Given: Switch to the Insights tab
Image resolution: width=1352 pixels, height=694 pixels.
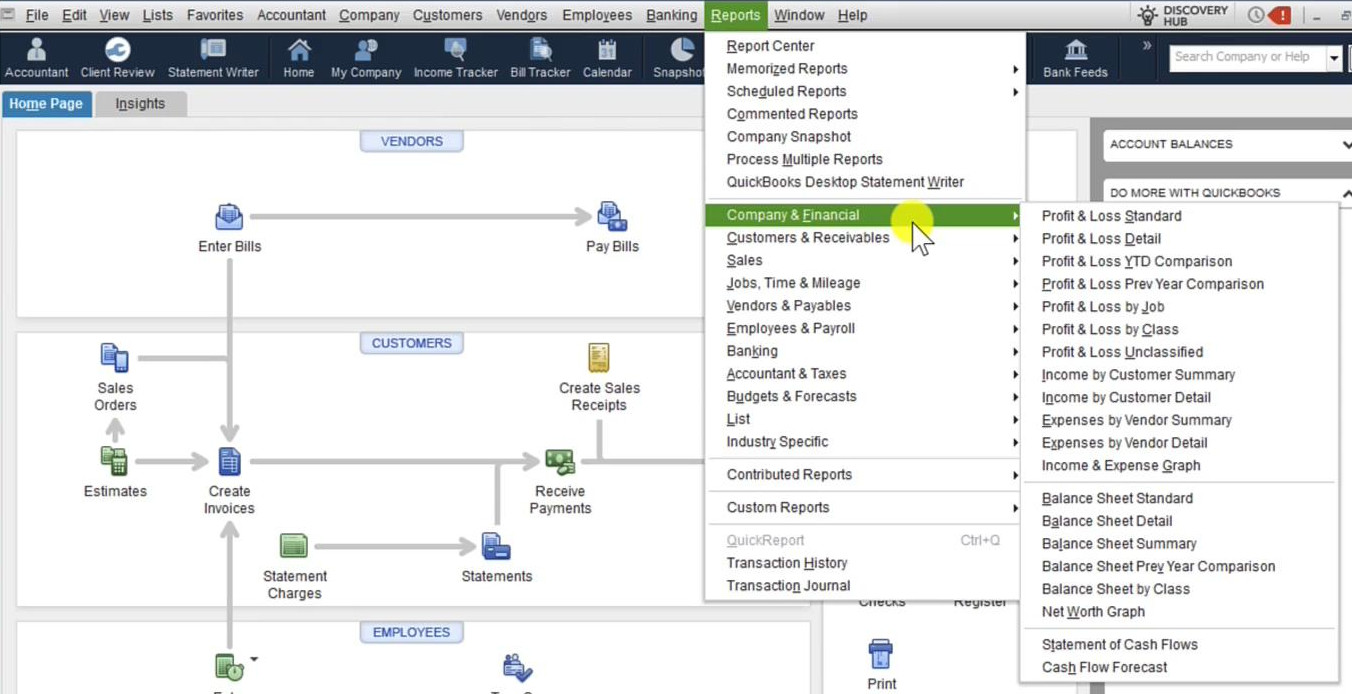Looking at the screenshot, I should (140, 104).
